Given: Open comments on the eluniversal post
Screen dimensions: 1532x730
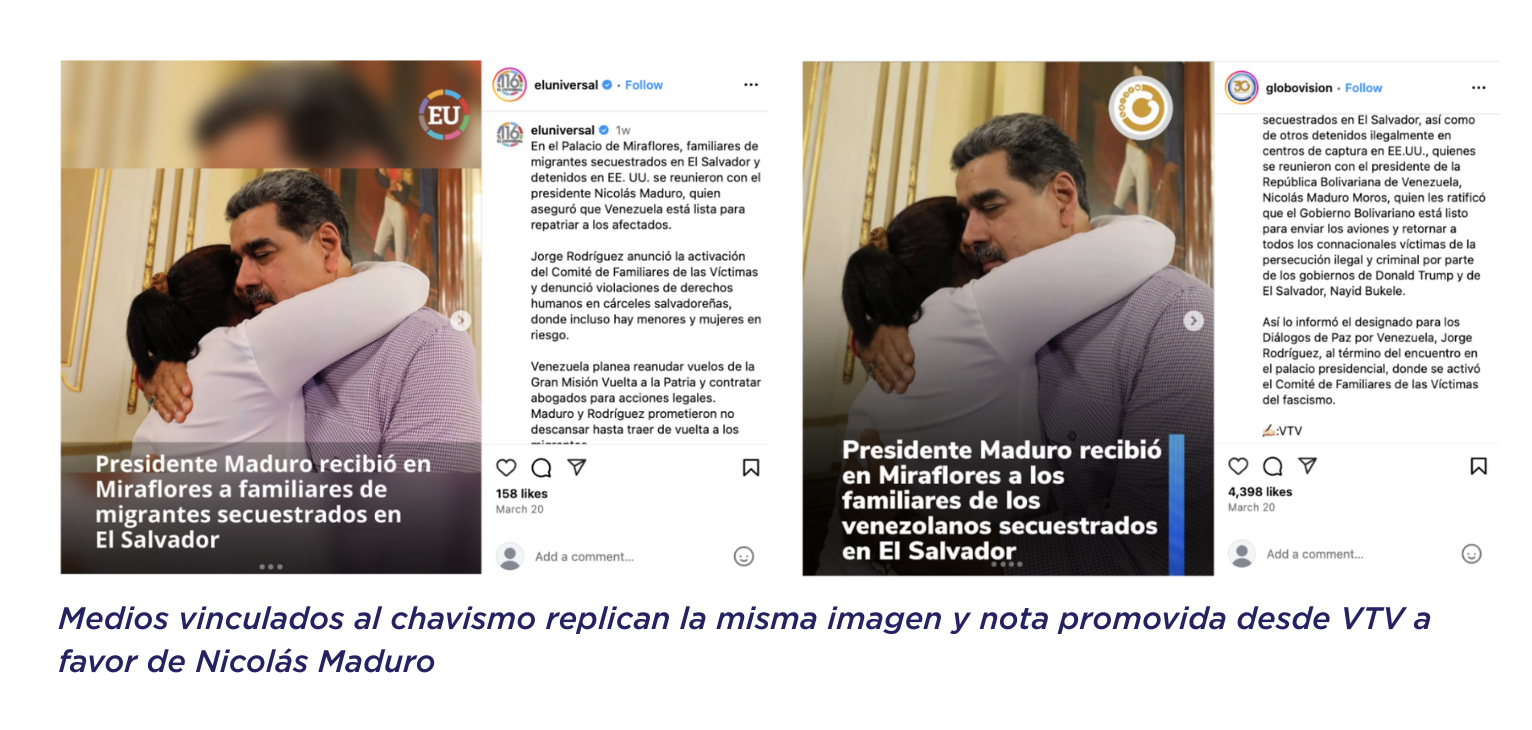Looking at the screenshot, I should (541, 467).
